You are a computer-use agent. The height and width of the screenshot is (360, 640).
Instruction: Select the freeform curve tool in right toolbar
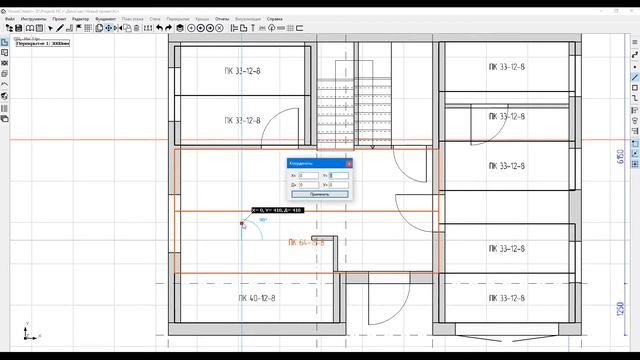[x=635, y=55]
